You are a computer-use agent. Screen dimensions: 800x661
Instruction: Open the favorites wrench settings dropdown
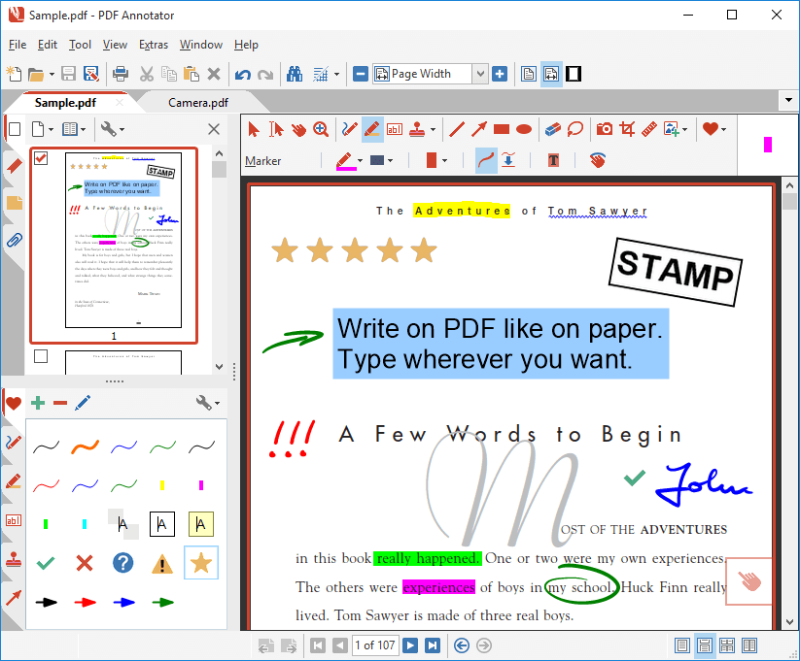pyautogui.click(x=208, y=403)
